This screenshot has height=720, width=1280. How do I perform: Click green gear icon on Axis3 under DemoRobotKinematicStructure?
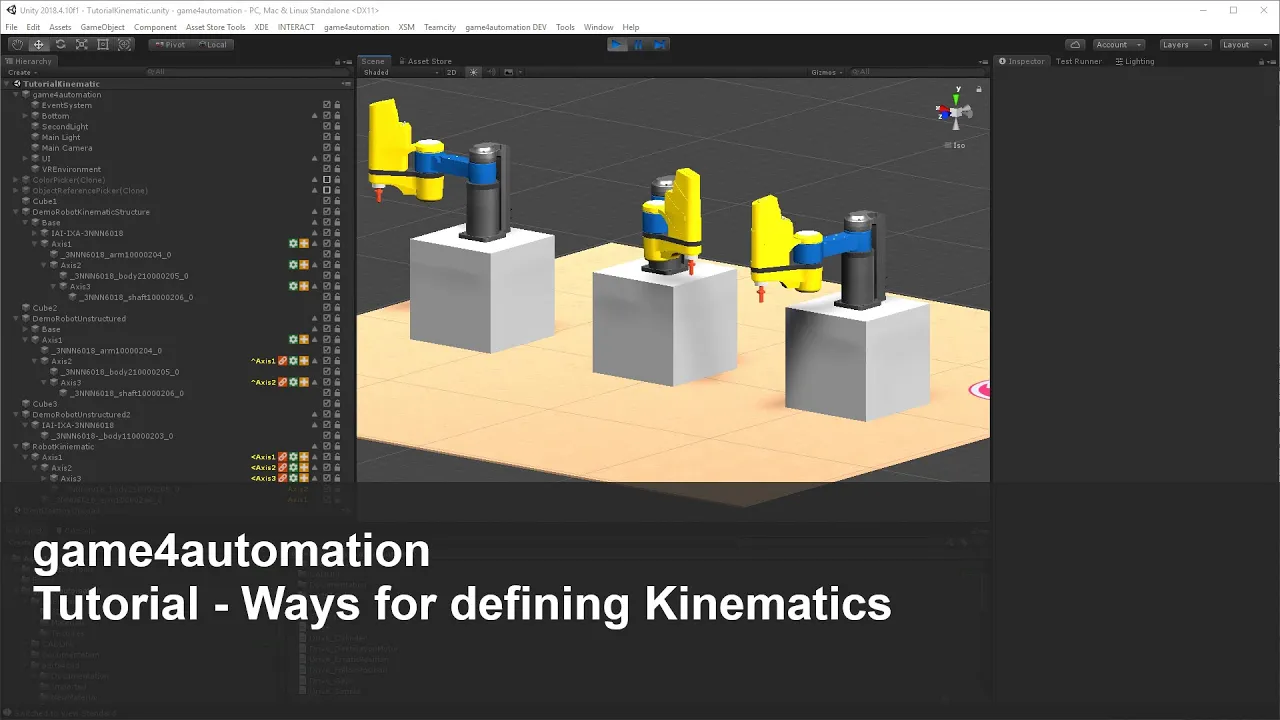tap(293, 286)
